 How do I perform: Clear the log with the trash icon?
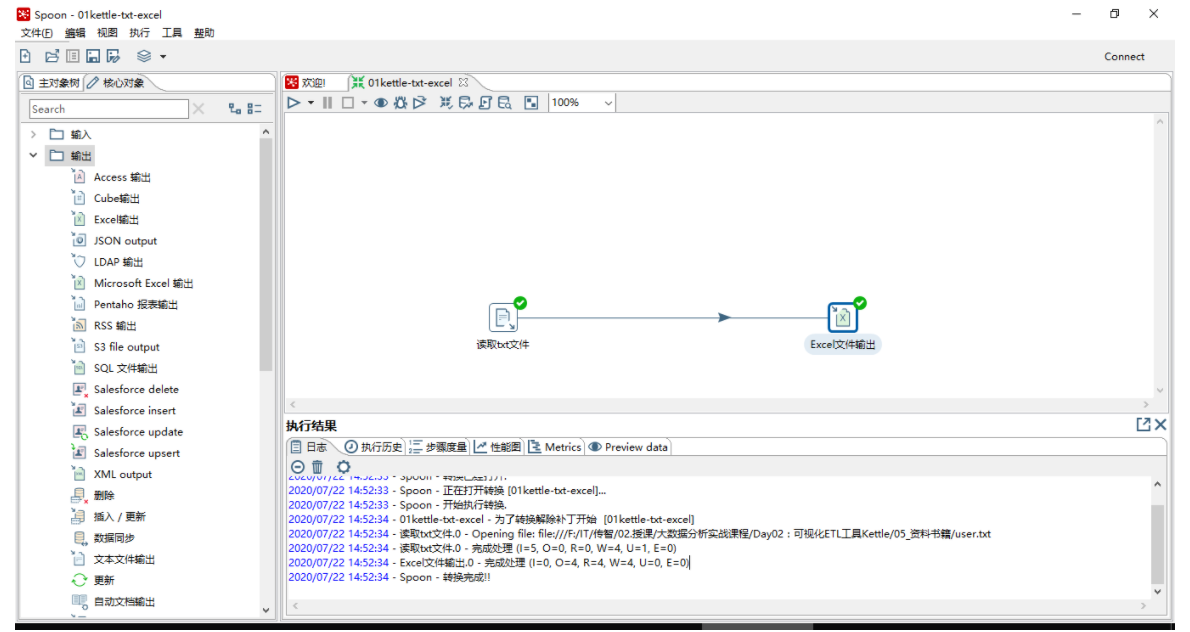click(317, 467)
